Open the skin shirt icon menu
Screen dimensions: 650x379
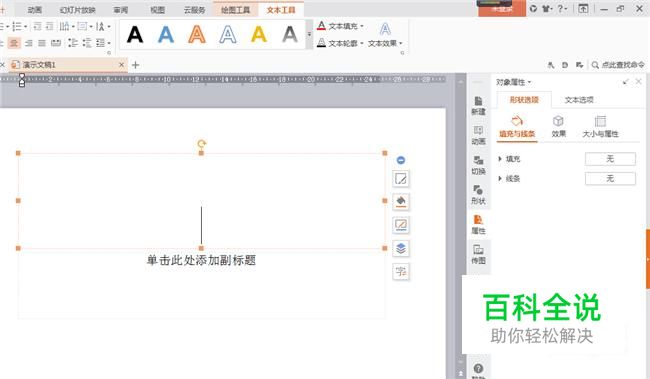click(547, 8)
